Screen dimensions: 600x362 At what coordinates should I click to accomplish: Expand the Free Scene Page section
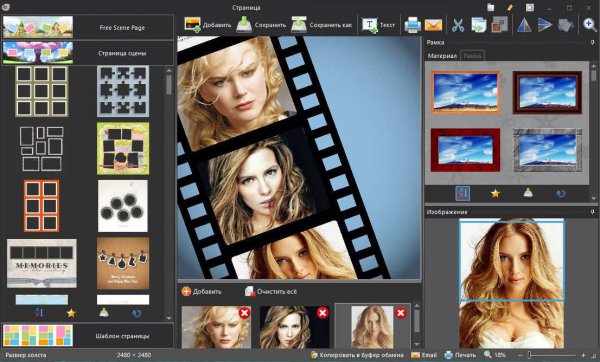(88, 27)
